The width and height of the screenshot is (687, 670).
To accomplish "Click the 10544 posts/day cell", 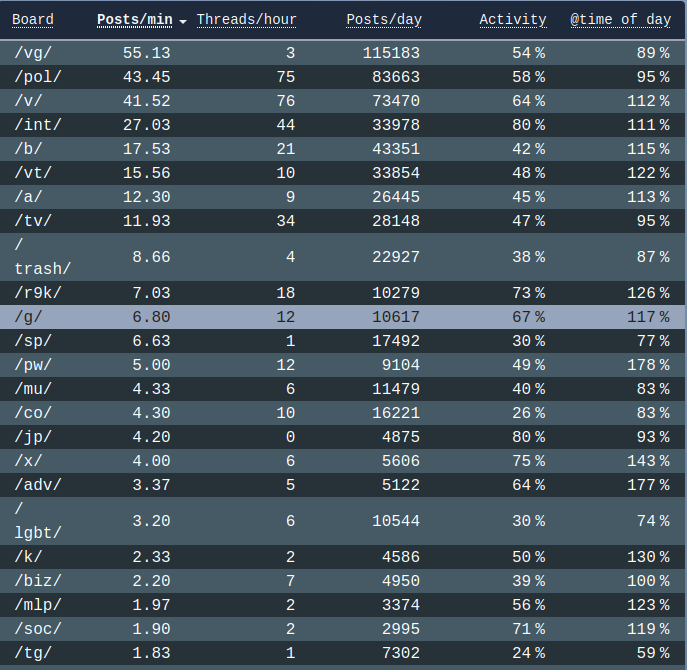I will coord(396,521).
